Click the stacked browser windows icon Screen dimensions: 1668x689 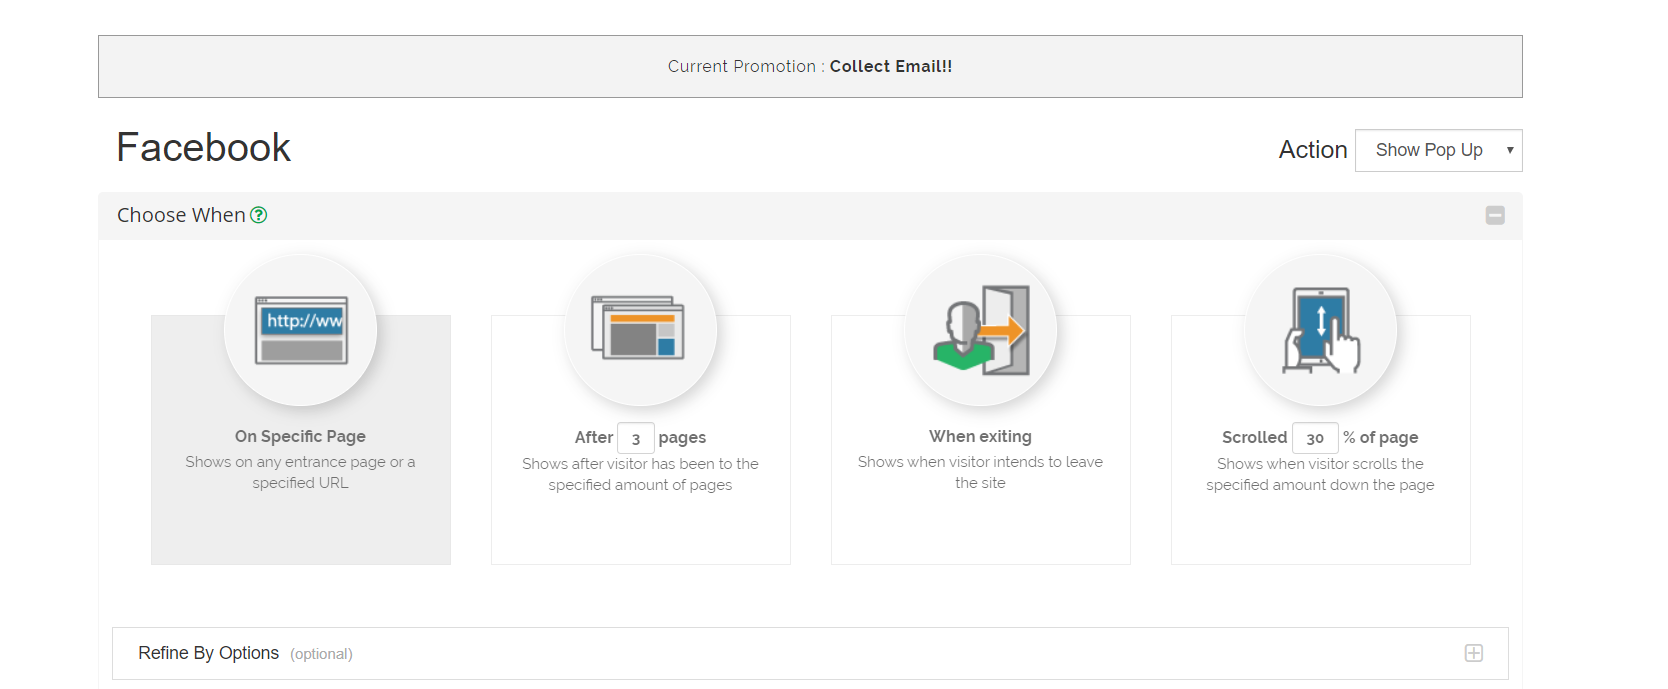640,328
